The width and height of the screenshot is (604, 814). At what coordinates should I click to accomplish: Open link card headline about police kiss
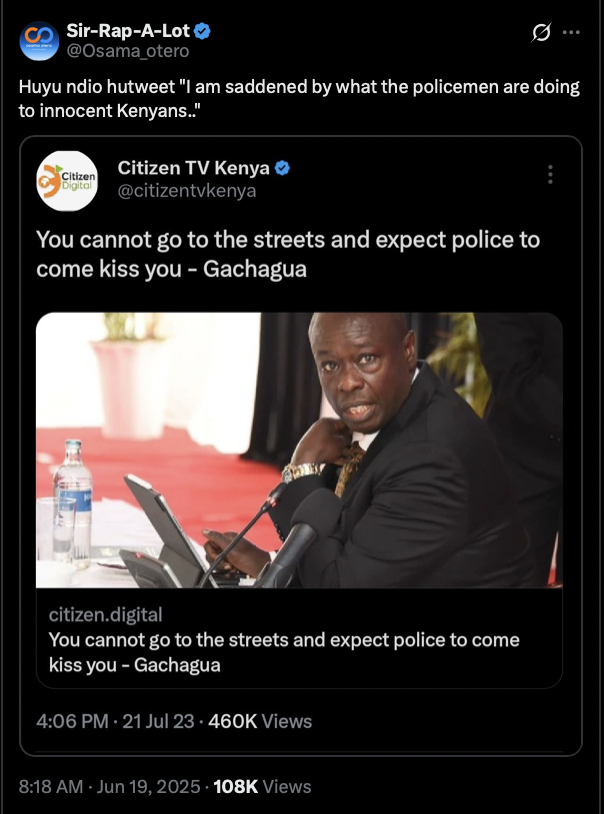point(284,652)
